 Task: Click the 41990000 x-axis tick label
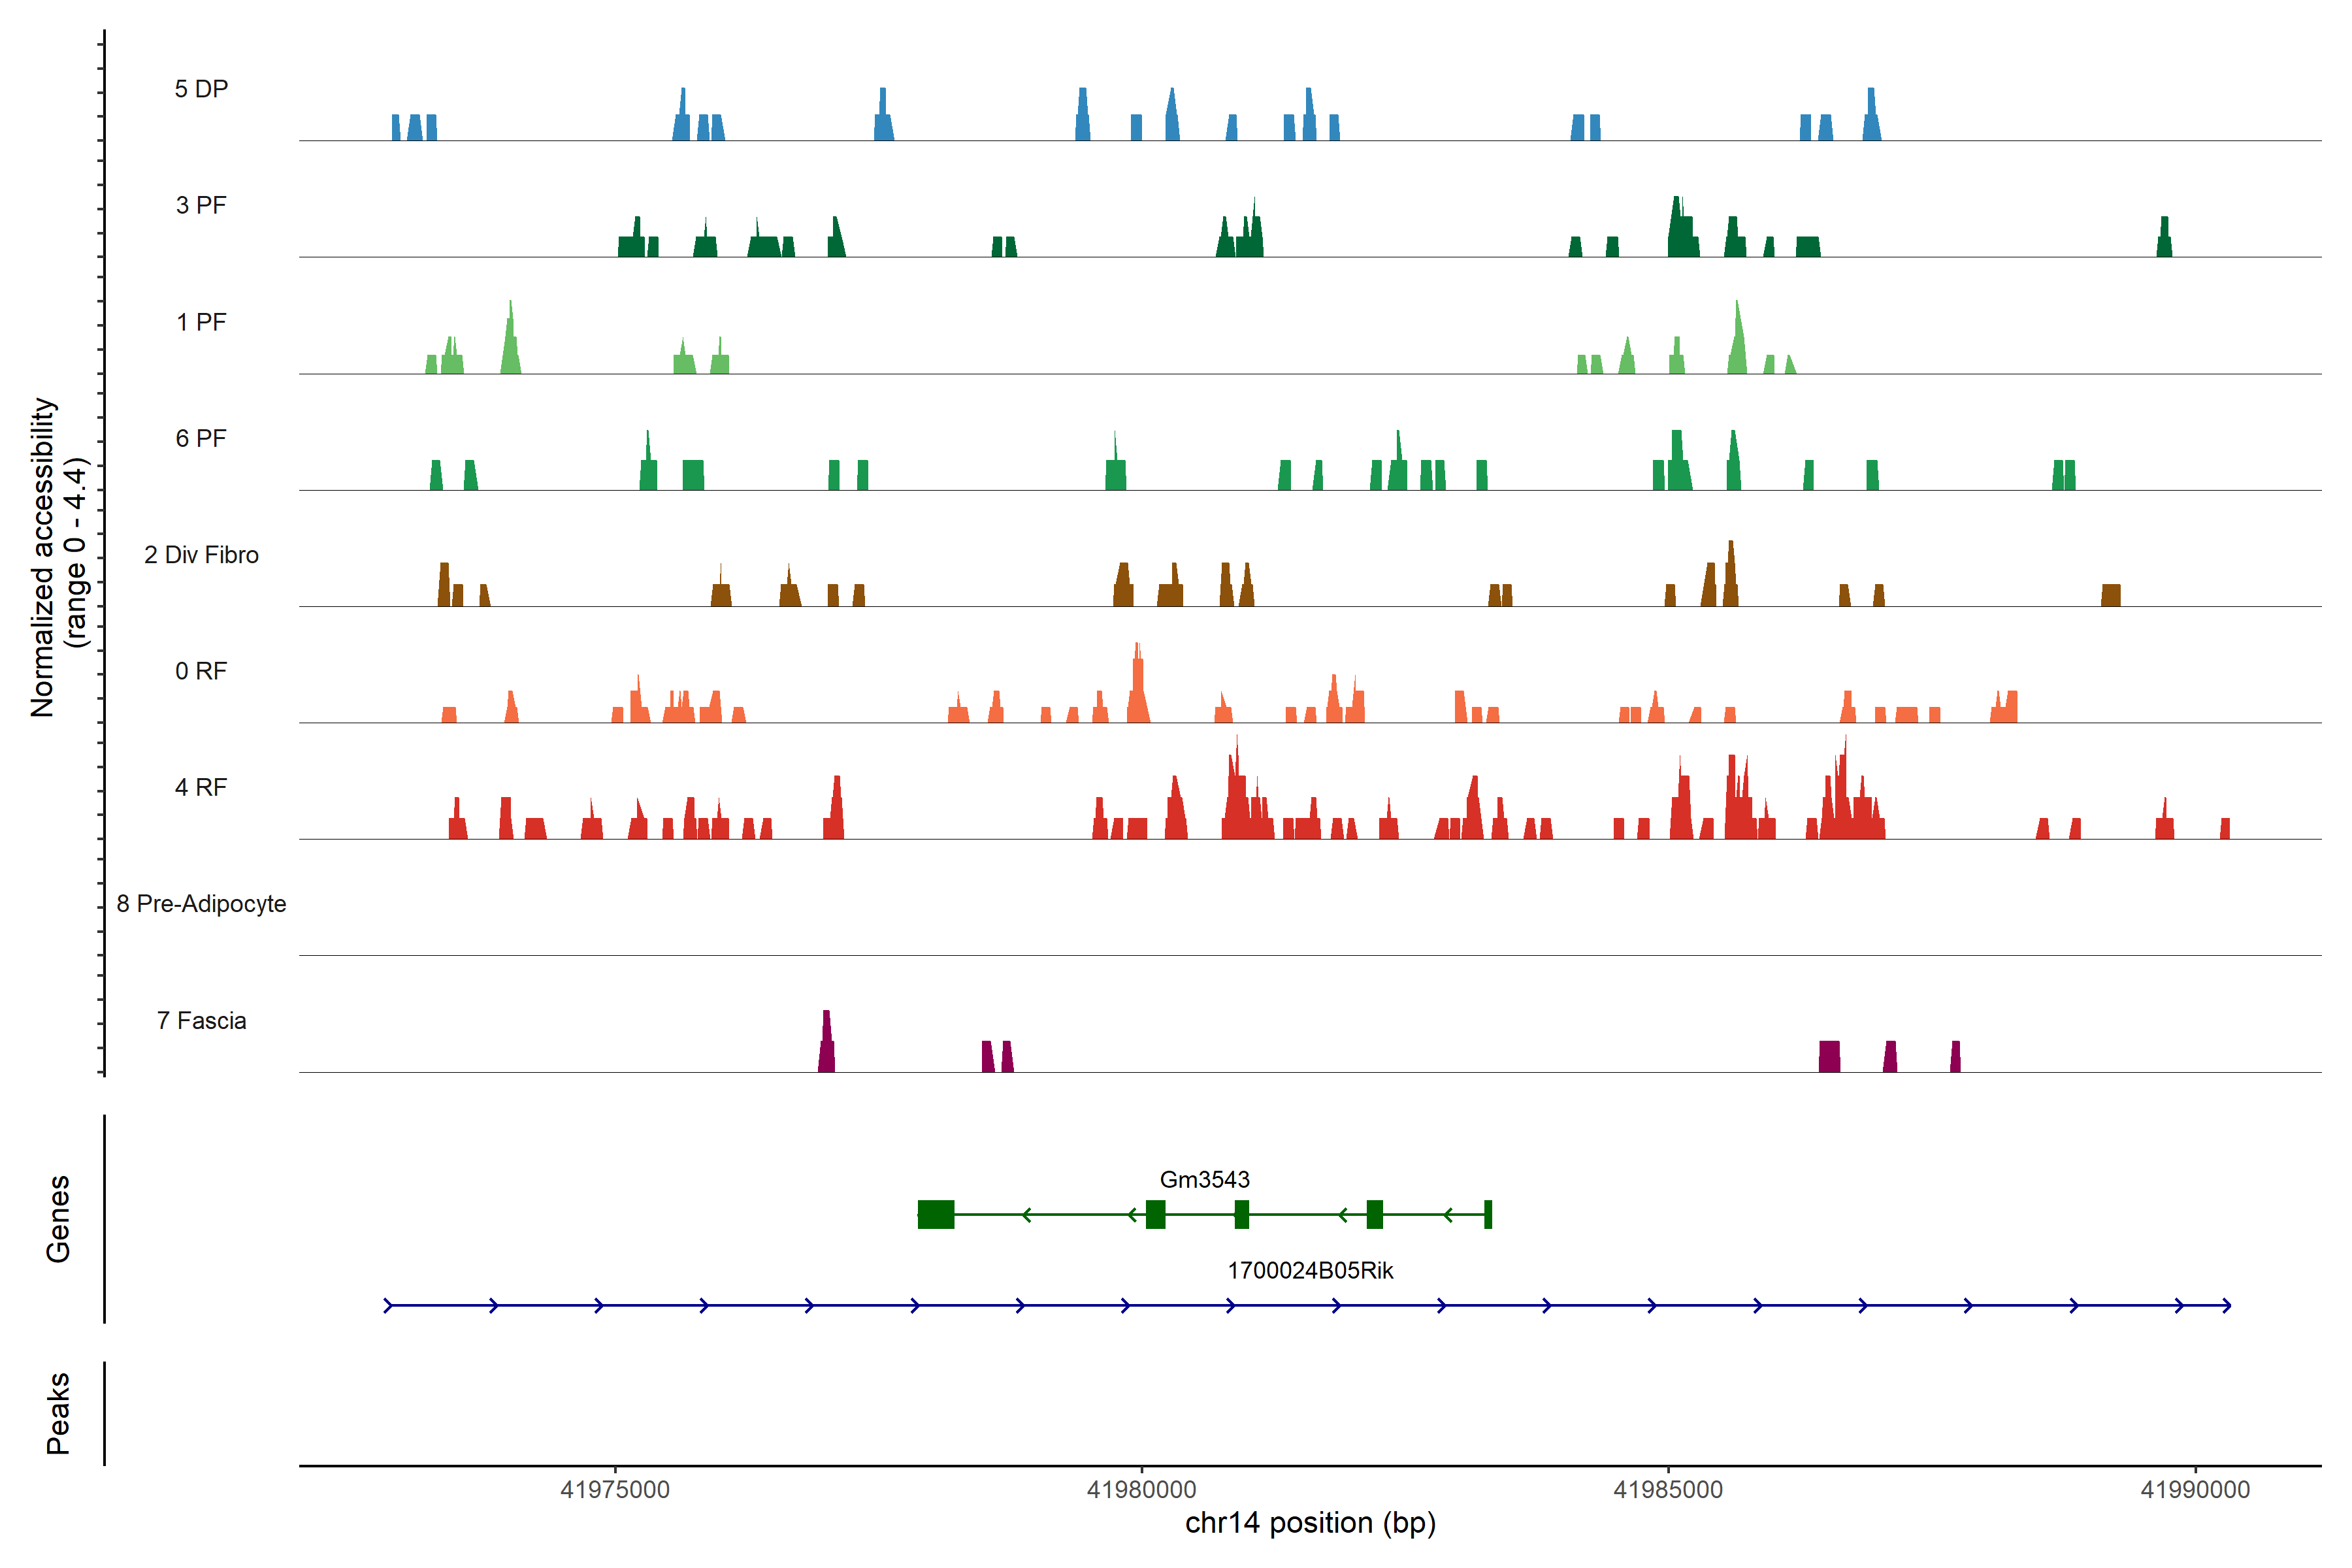tap(2195, 1489)
